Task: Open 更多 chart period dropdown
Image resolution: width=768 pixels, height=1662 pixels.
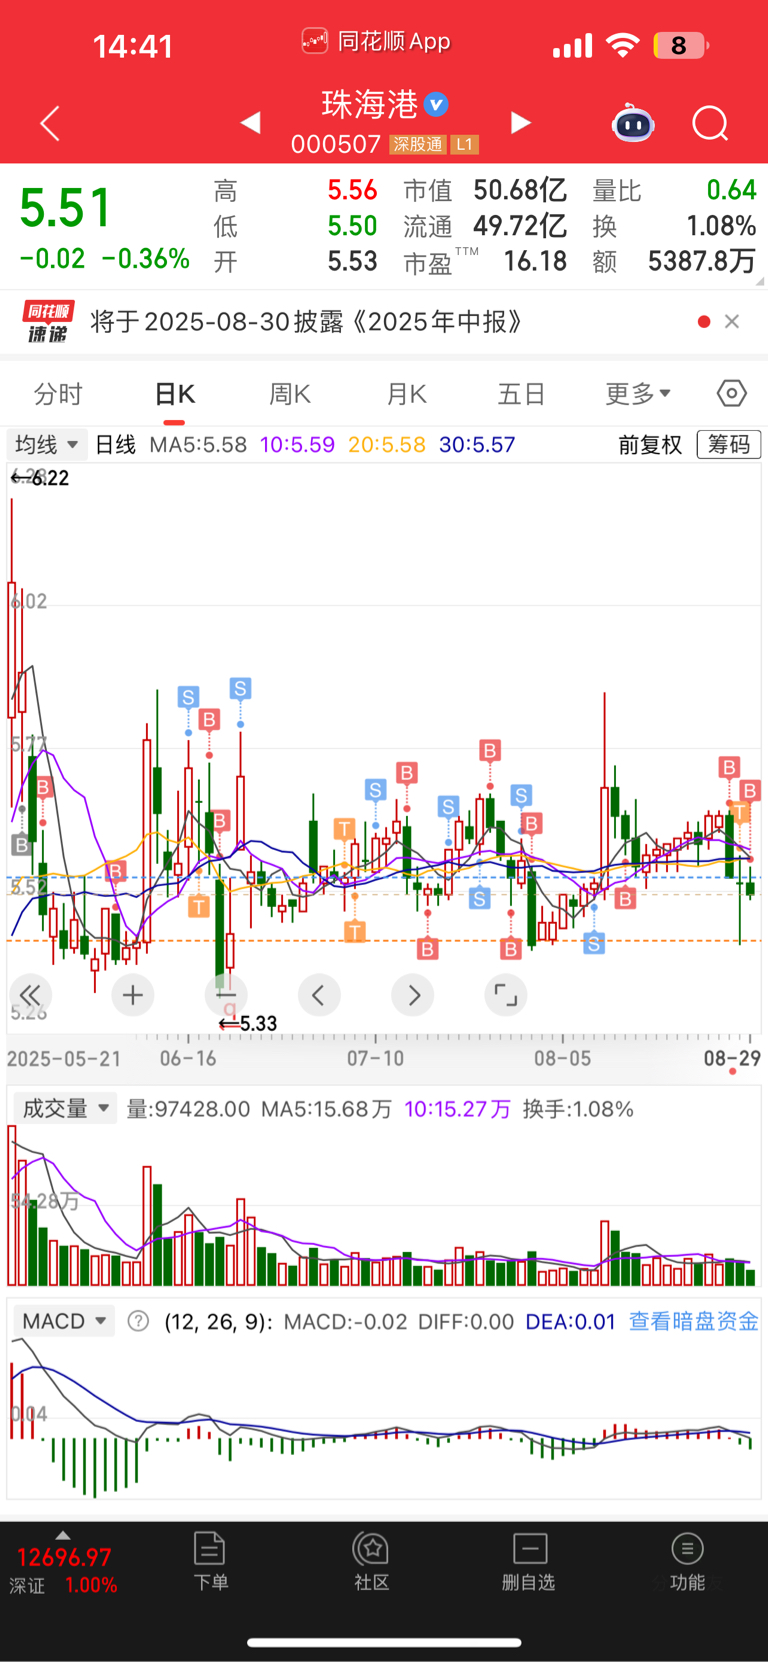Action: [x=638, y=394]
